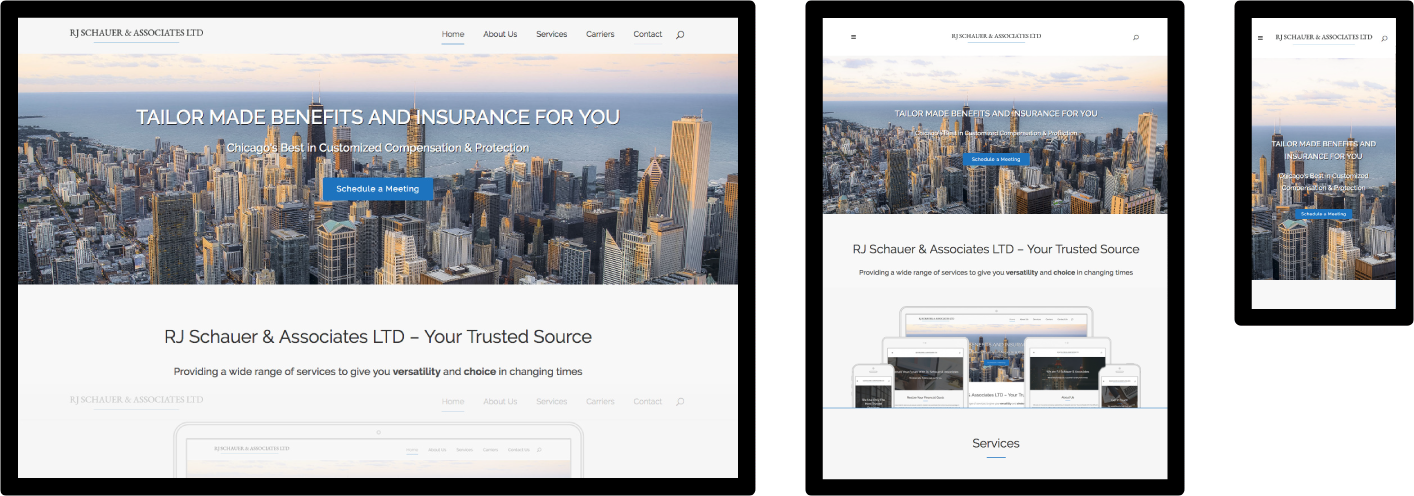The height and width of the screenshot is (496, 1414).
Task: Open Contact in the desktop top navigation
Action: (x=648, y=34)
